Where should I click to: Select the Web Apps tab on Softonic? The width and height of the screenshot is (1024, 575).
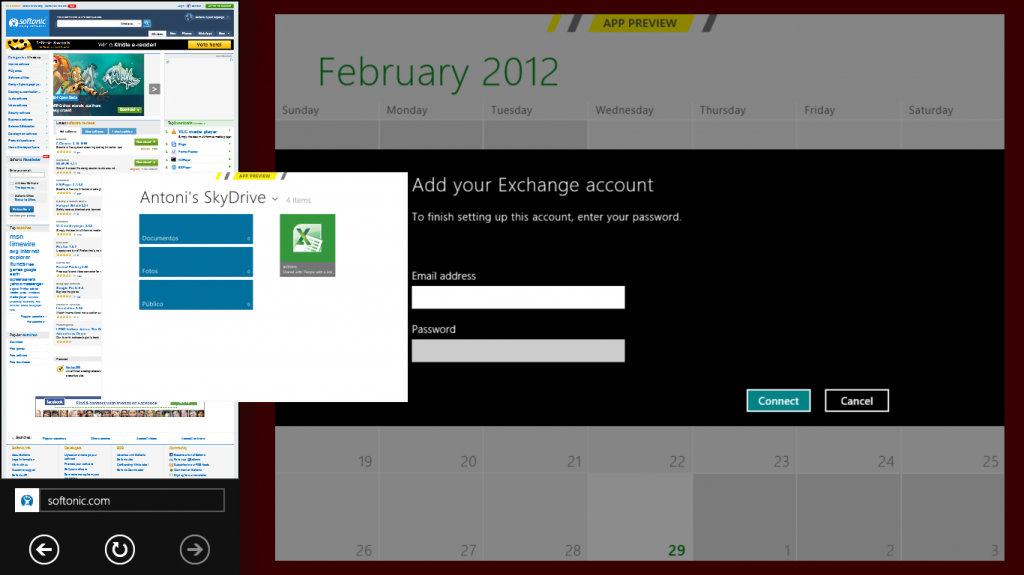click(205, 33)
